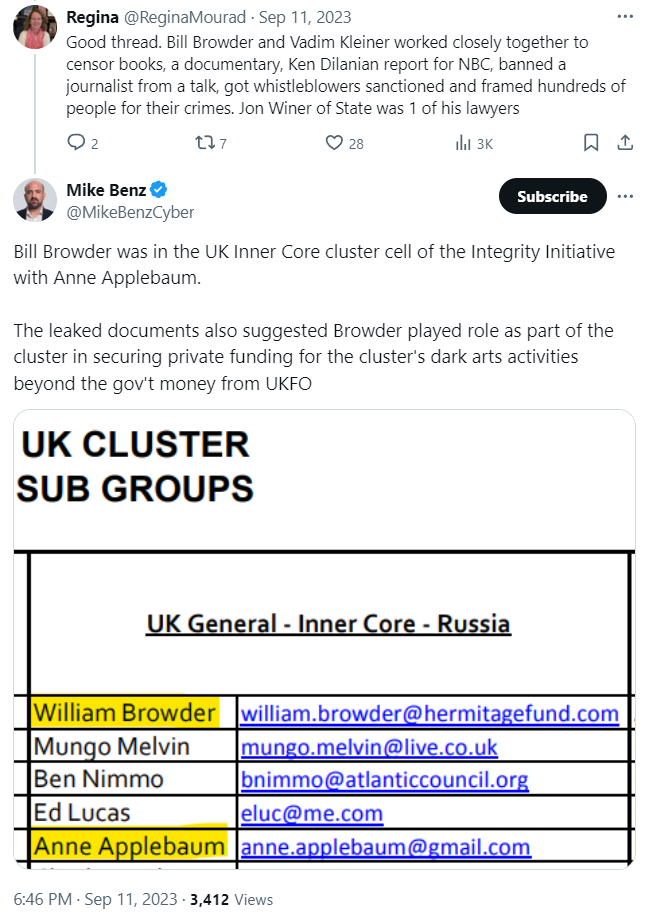Open Mike Benz's profile avatar

click(34, 199)
